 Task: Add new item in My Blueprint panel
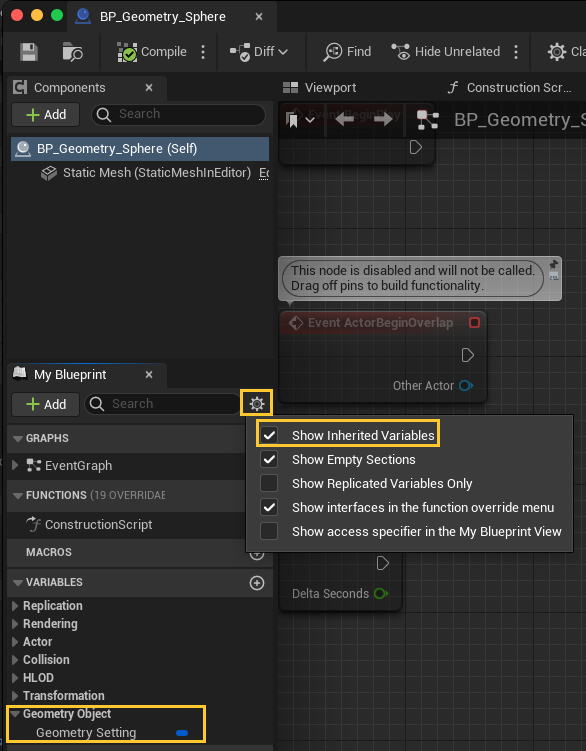[46, 405]
